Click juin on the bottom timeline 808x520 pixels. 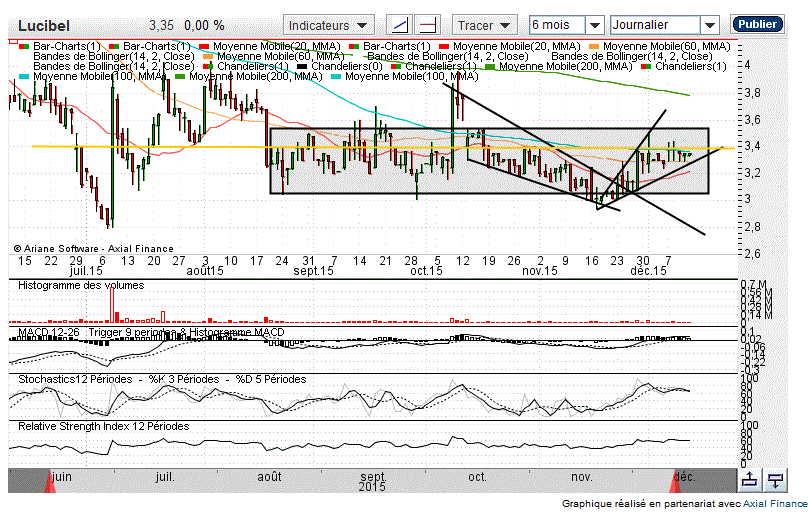coord(62,476)
